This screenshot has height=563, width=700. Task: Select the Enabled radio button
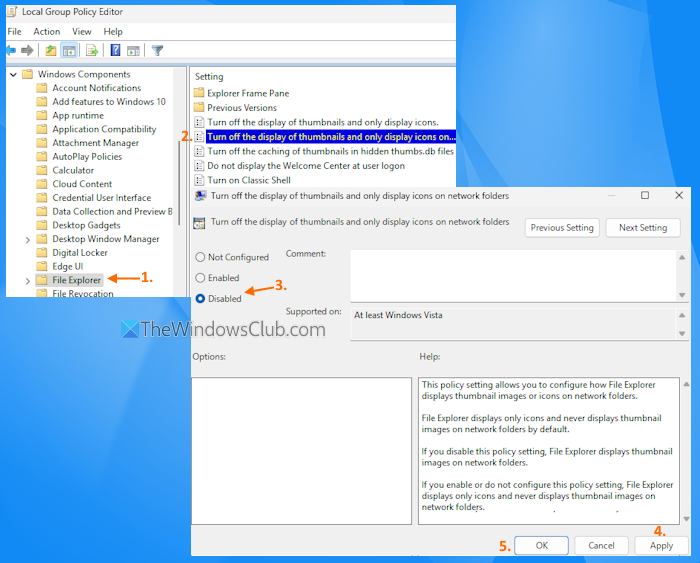(x=200, y=278)
